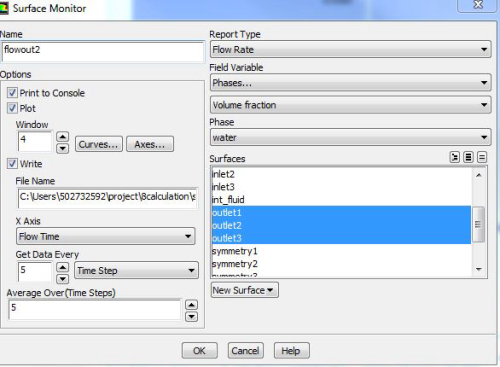Decrease the Window number with down arrow
The image size is (500, 367).
(x=63, y=148)
